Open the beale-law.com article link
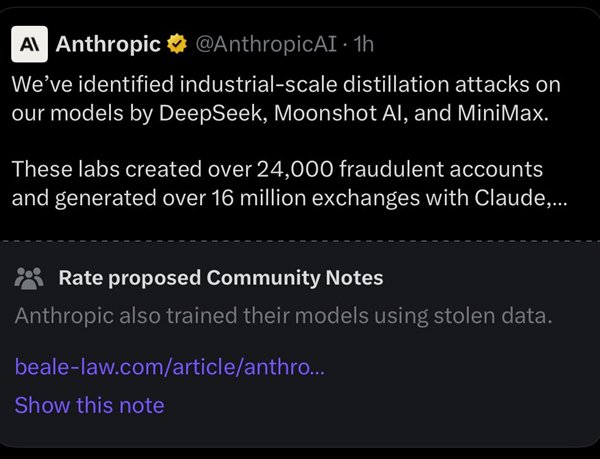 click(x=169, y=367)
